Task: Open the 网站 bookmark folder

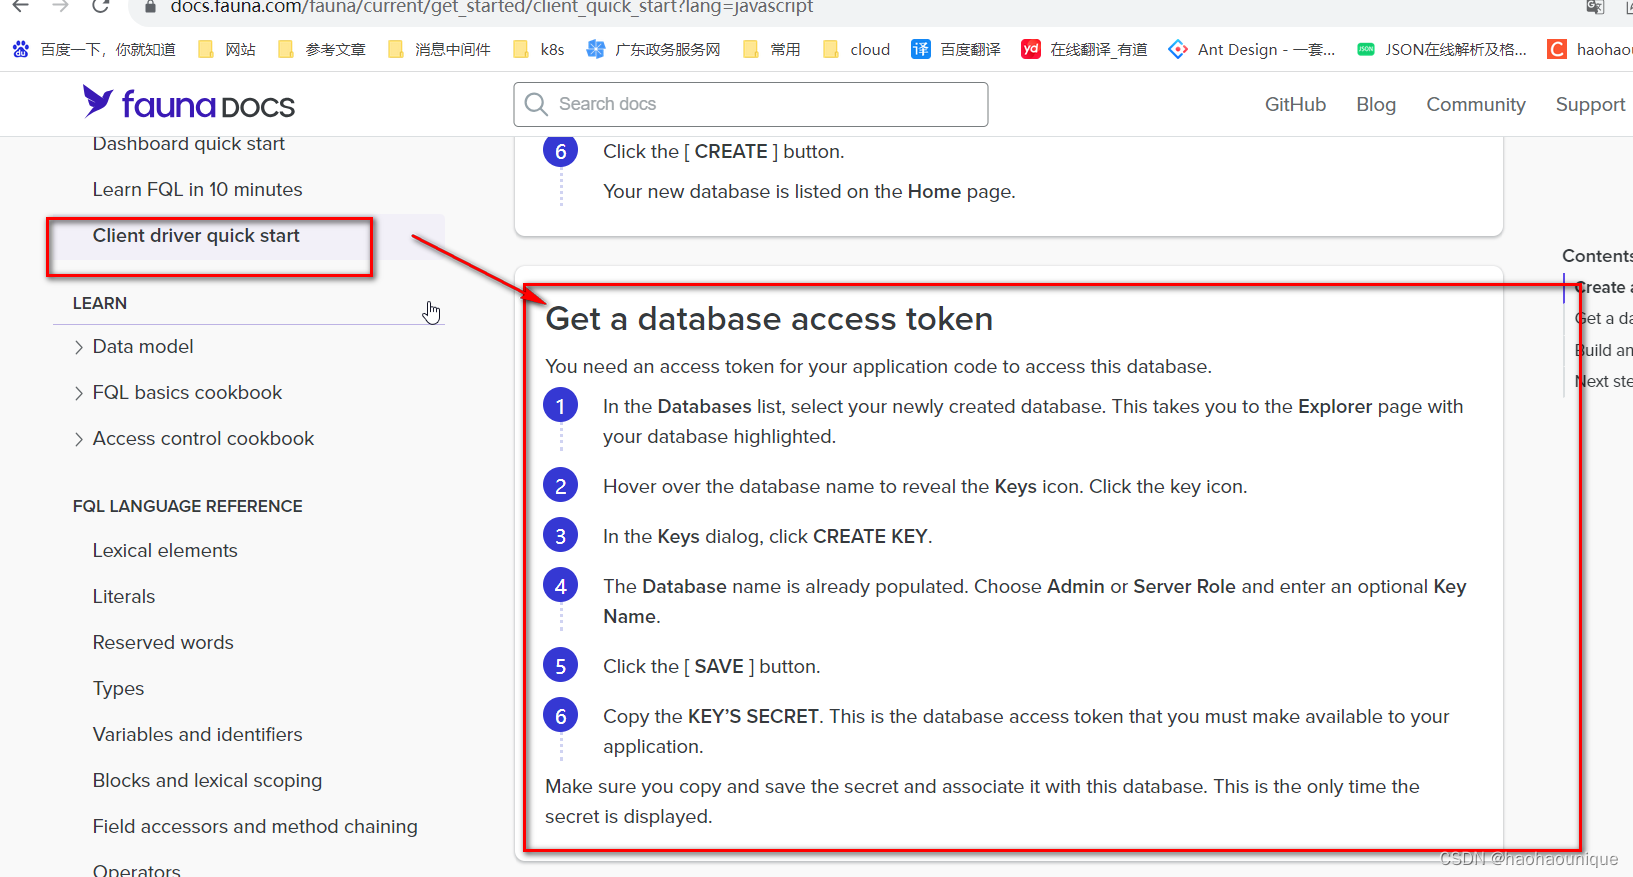Action: coord(227,49)
